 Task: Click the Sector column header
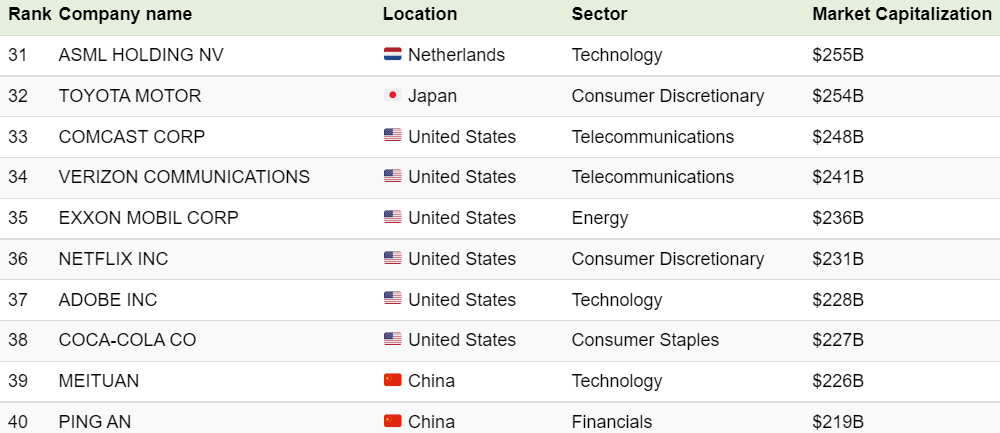coord(599,14)
